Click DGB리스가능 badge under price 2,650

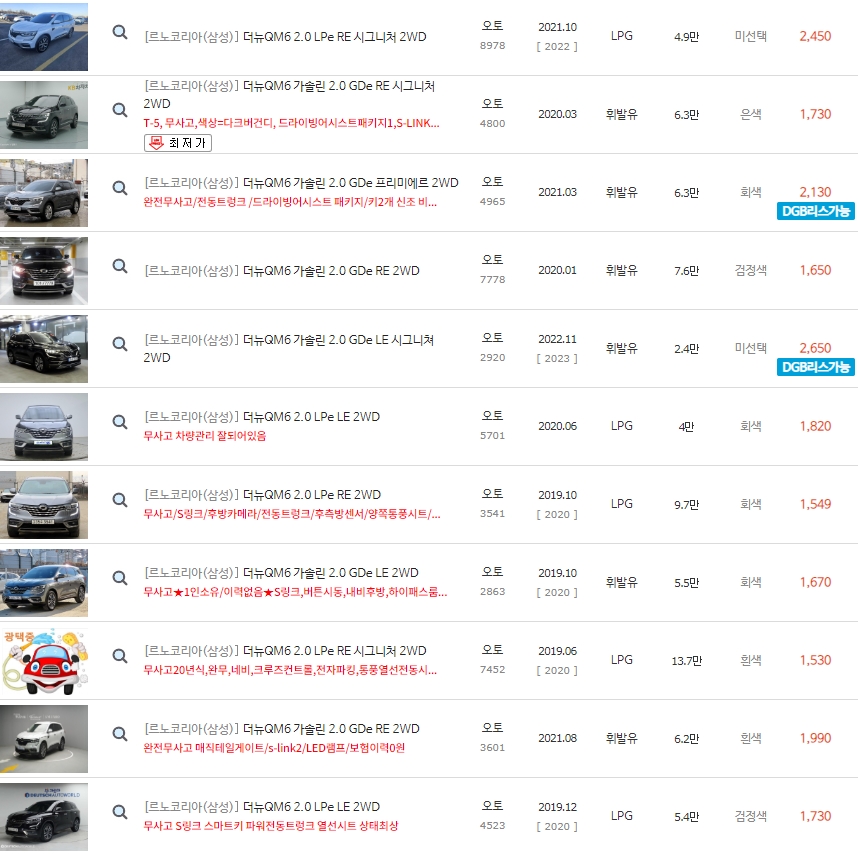(815, 367)
